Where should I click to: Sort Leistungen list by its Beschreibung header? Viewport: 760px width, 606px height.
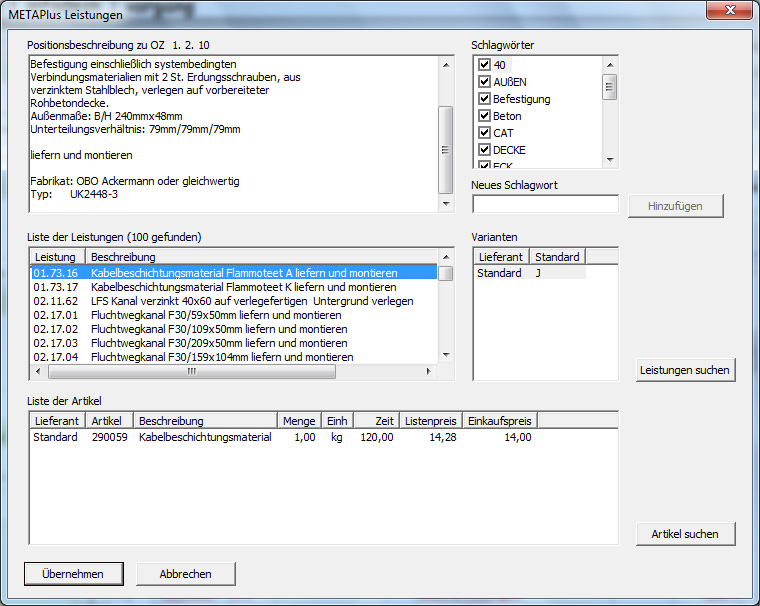262,257
